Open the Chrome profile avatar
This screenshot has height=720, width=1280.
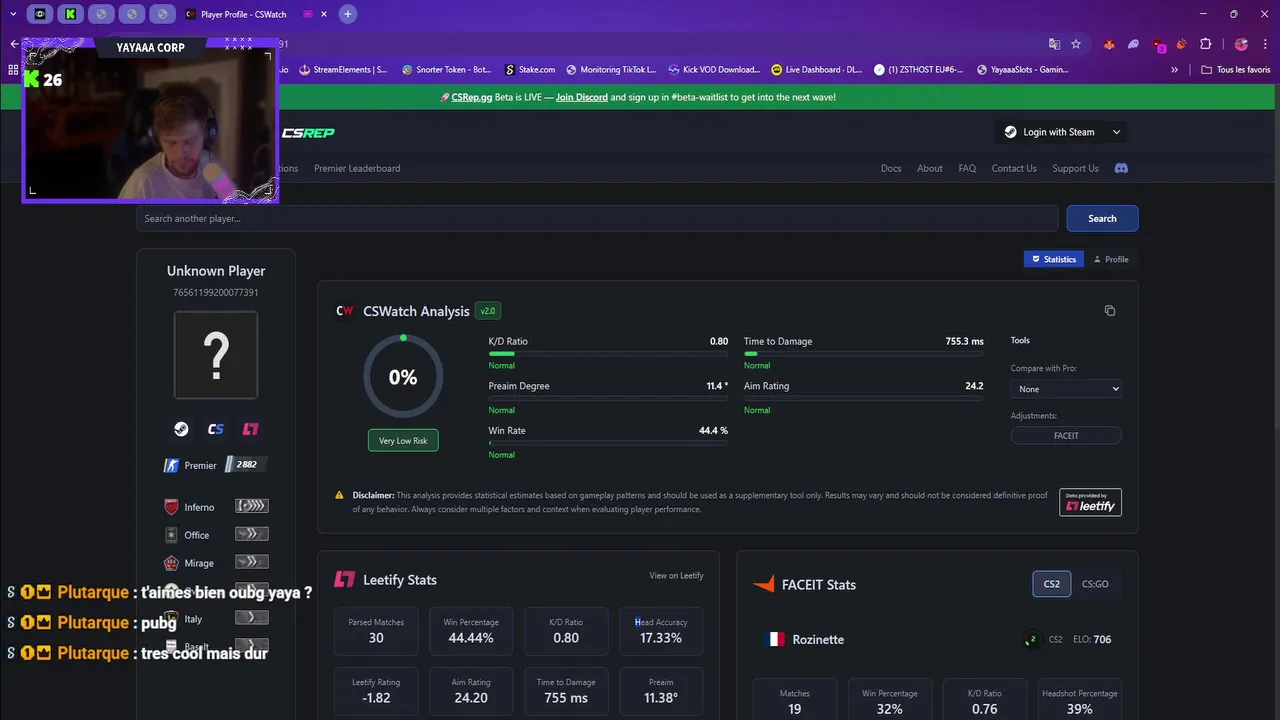tap(1241, 44)
